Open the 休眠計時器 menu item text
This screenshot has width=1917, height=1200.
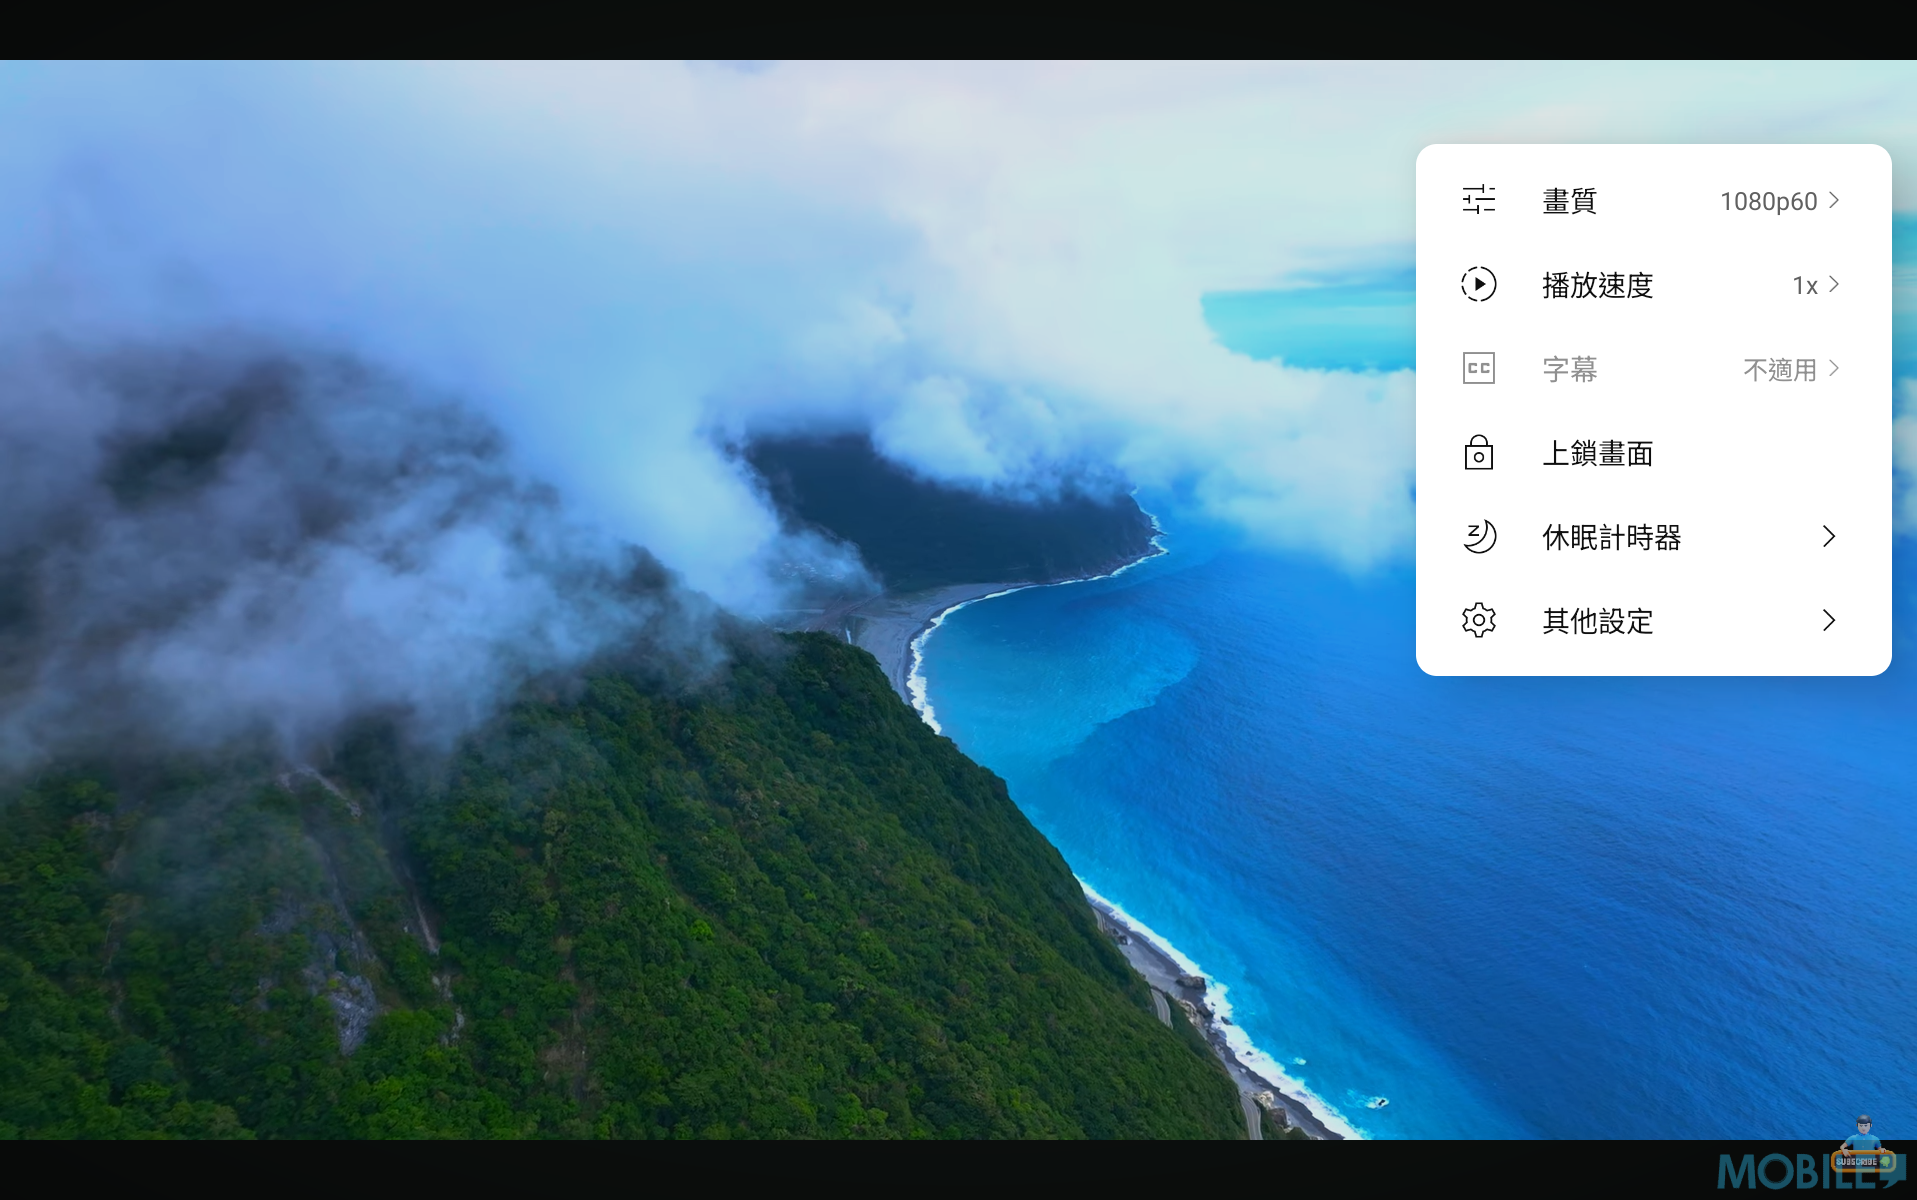1611,537
